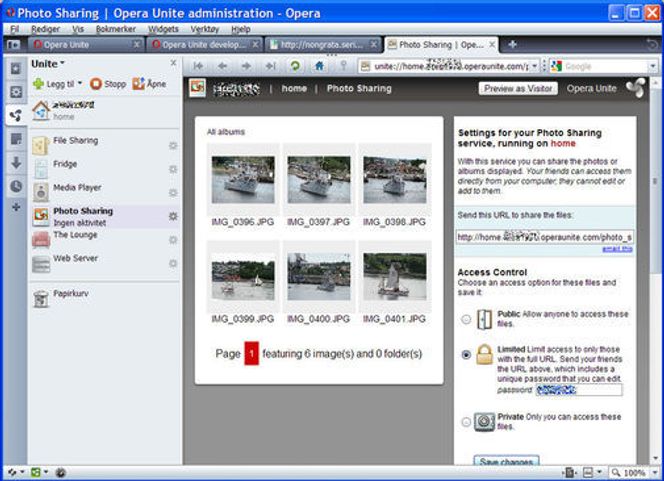
Task: Open the Fil menu
Action: point(14,29)
